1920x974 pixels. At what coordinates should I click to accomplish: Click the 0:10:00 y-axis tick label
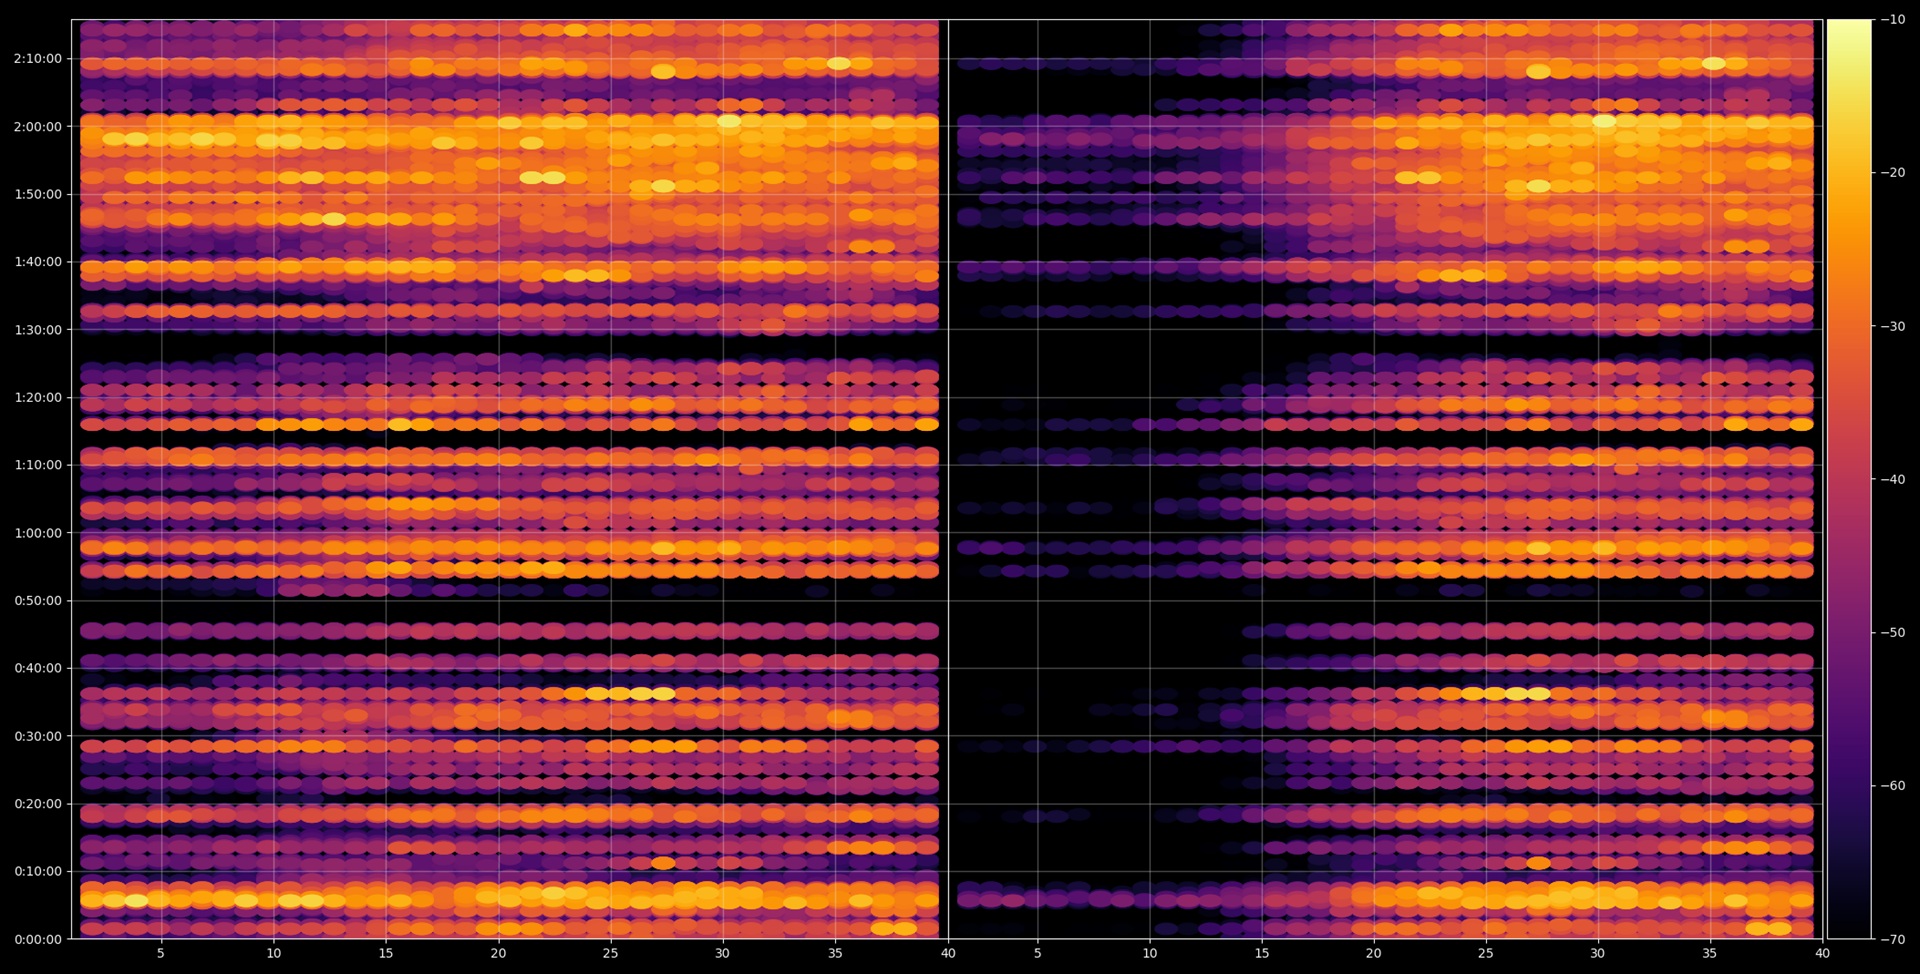[38, 871]
